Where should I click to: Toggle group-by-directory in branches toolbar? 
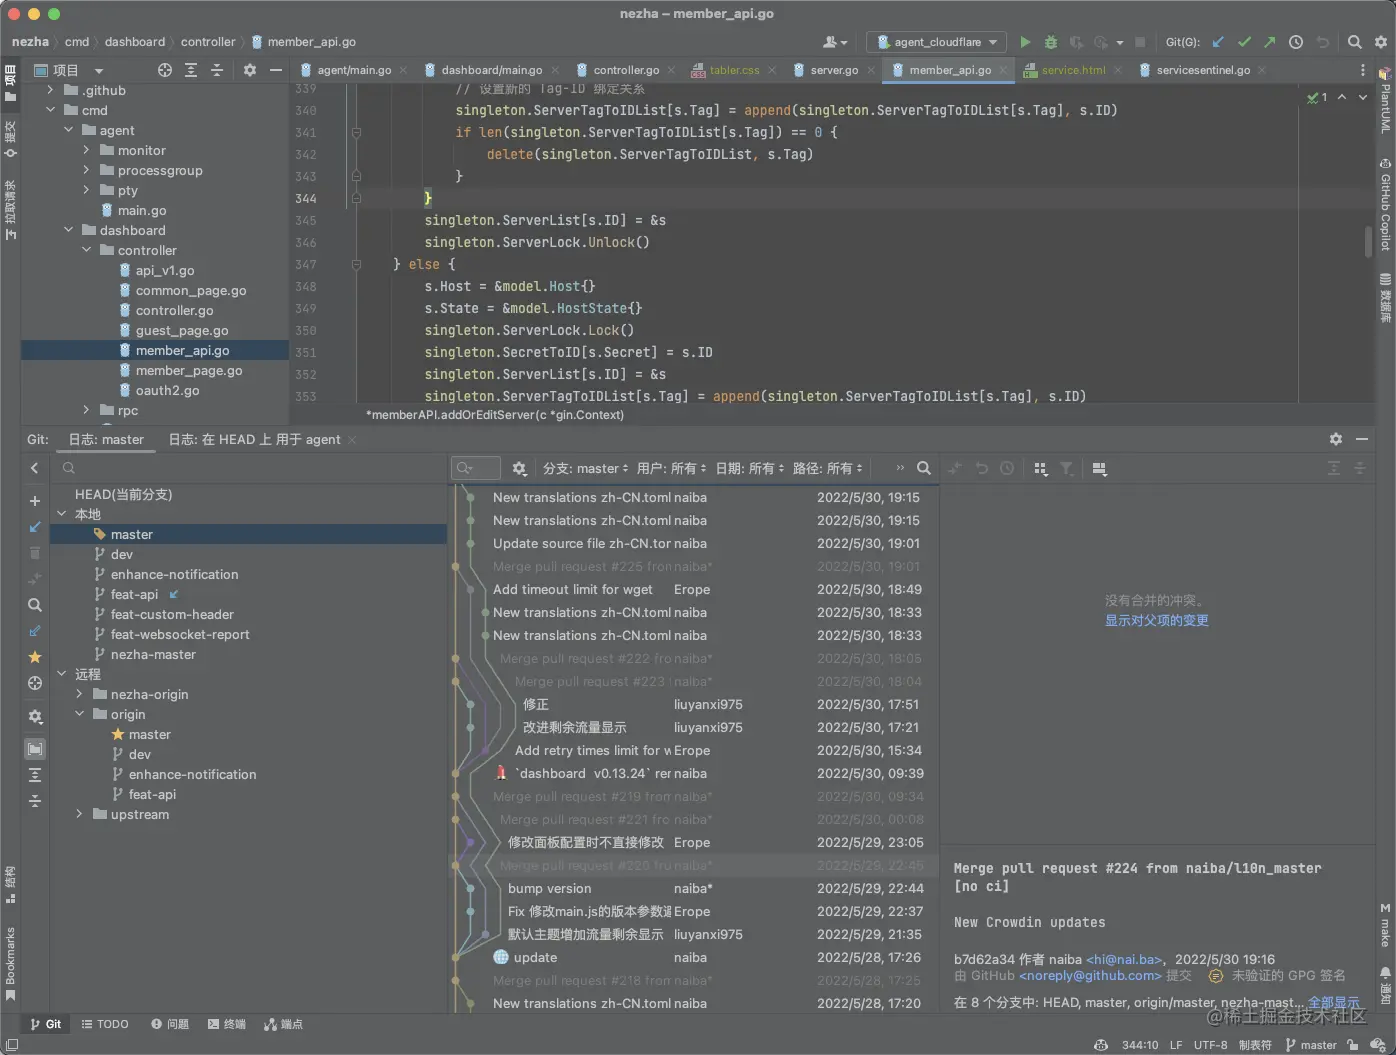35,749
